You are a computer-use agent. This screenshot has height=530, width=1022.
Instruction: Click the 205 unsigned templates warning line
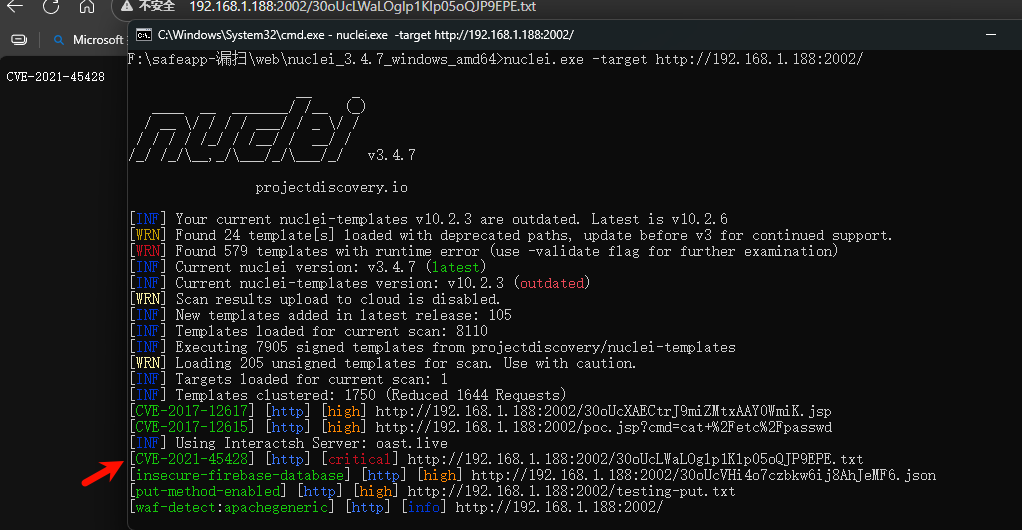pyautogui.click(x=383, y=363)
